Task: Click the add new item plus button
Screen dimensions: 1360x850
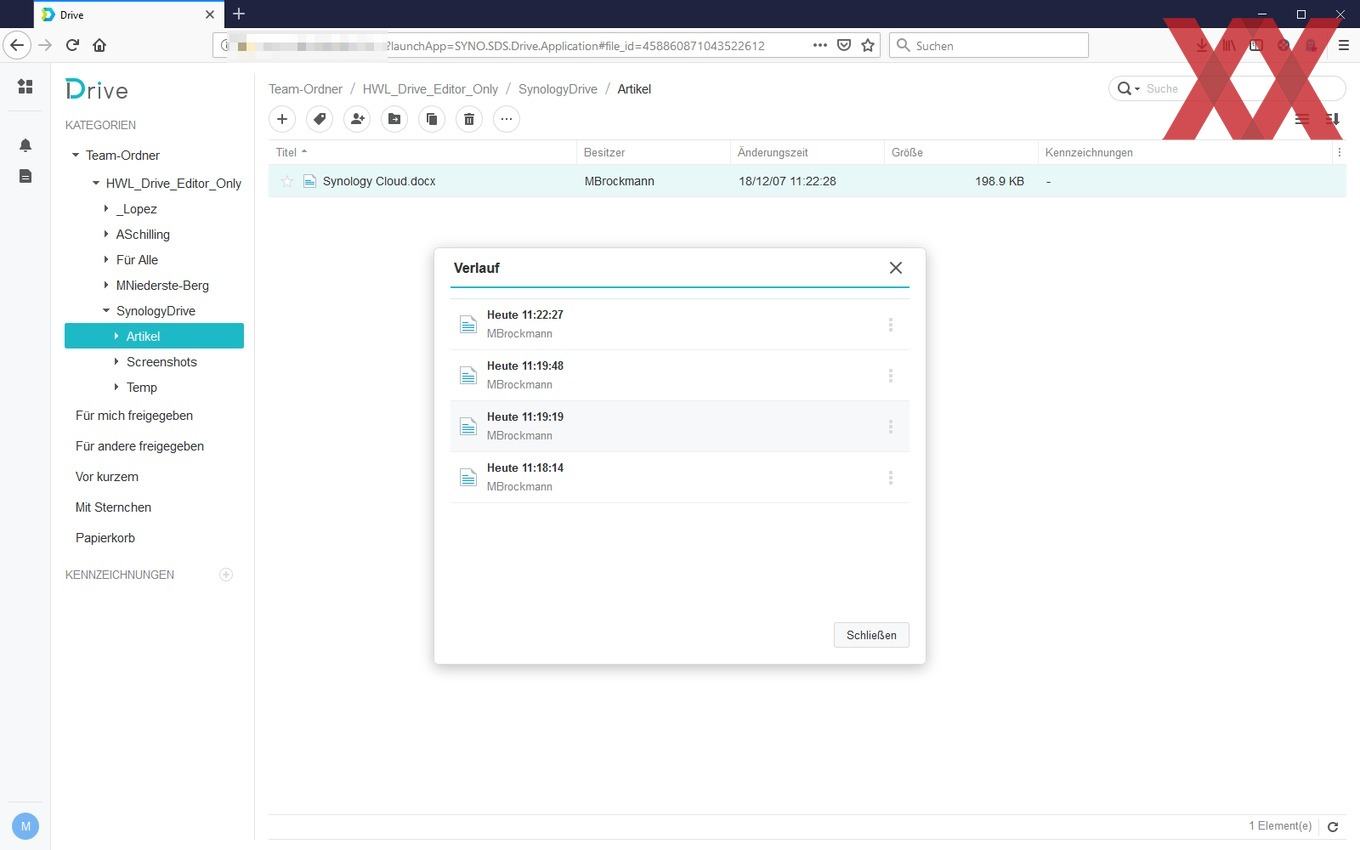Action: [x=282, y=119]
